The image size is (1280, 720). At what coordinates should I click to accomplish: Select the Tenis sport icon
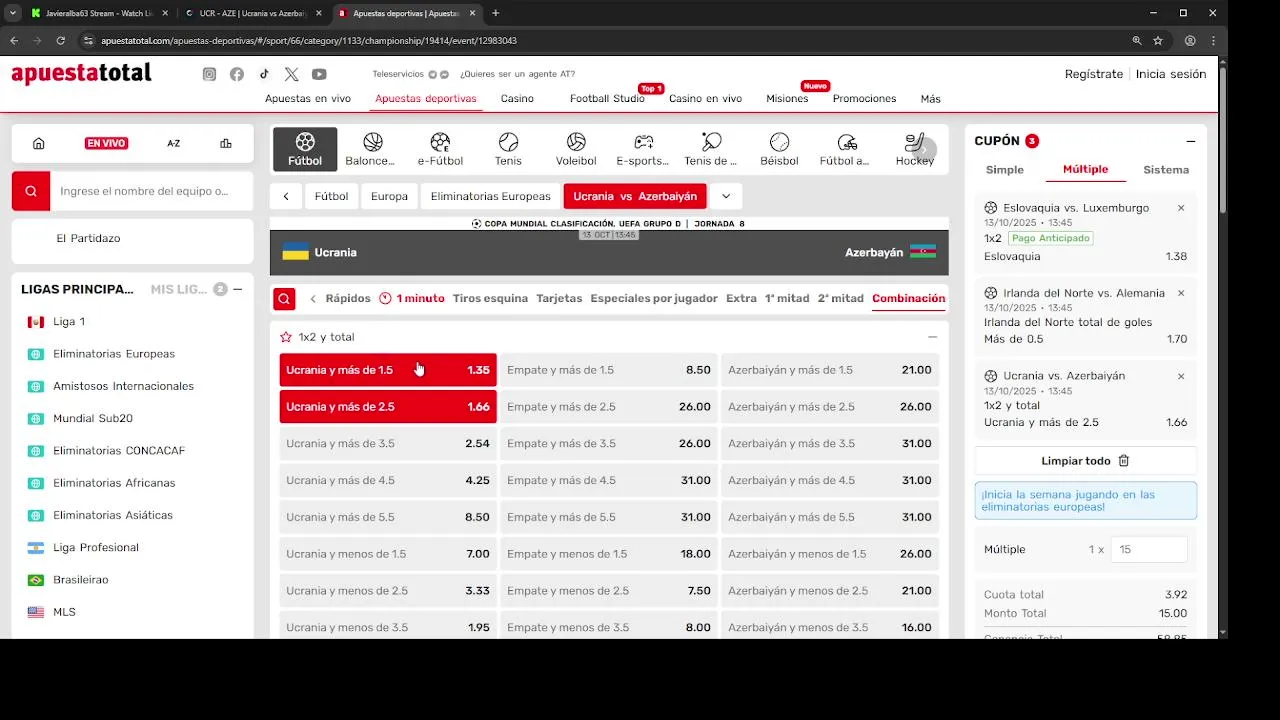point(508,149)
